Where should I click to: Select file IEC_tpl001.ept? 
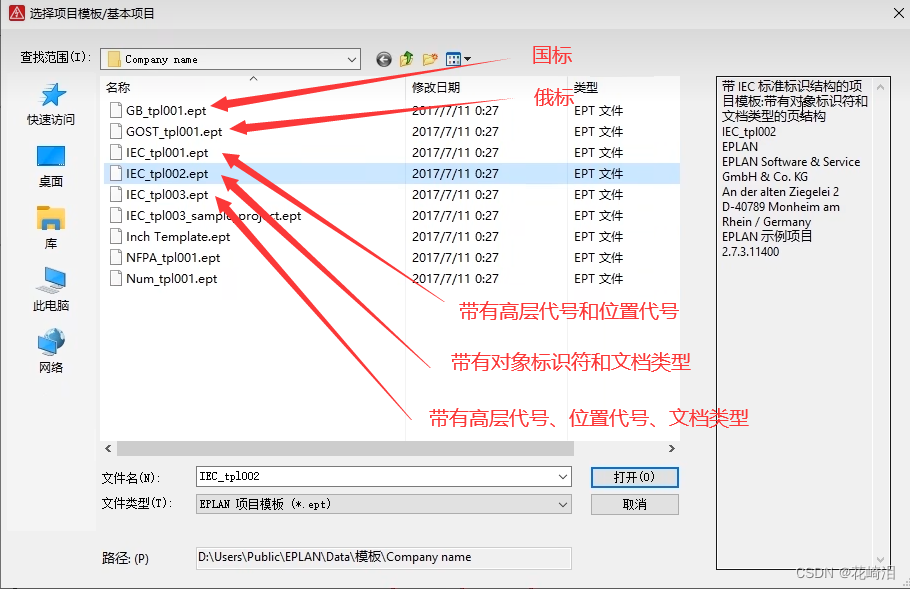(167, 153)
